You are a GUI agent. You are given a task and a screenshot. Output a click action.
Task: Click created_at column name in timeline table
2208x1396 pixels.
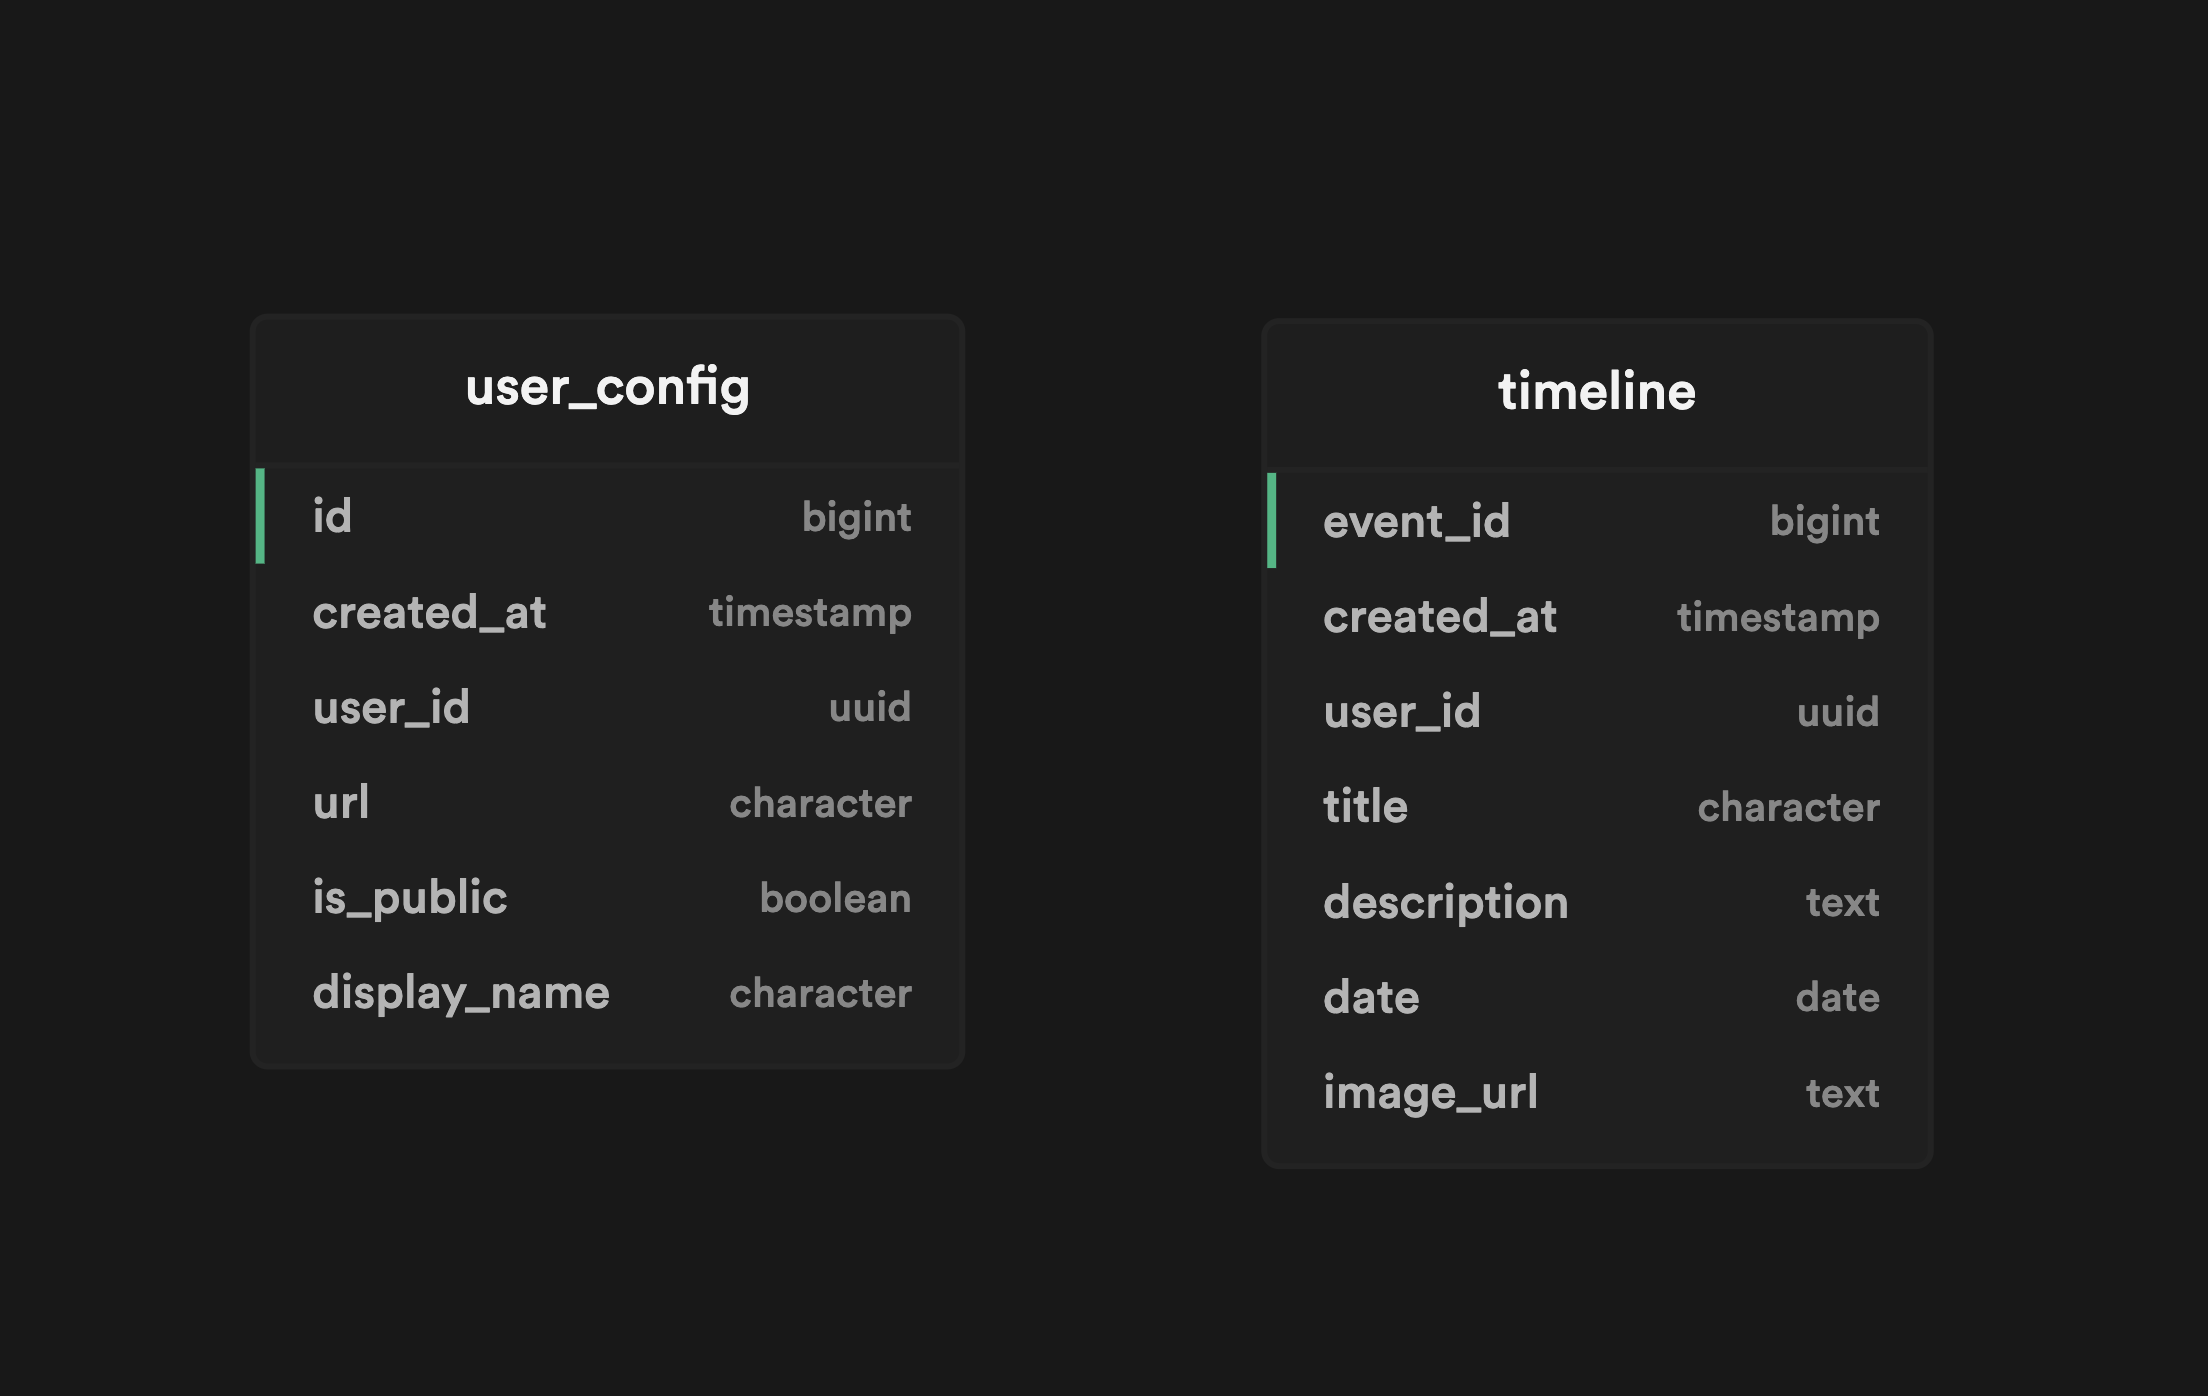[1439, 617]
